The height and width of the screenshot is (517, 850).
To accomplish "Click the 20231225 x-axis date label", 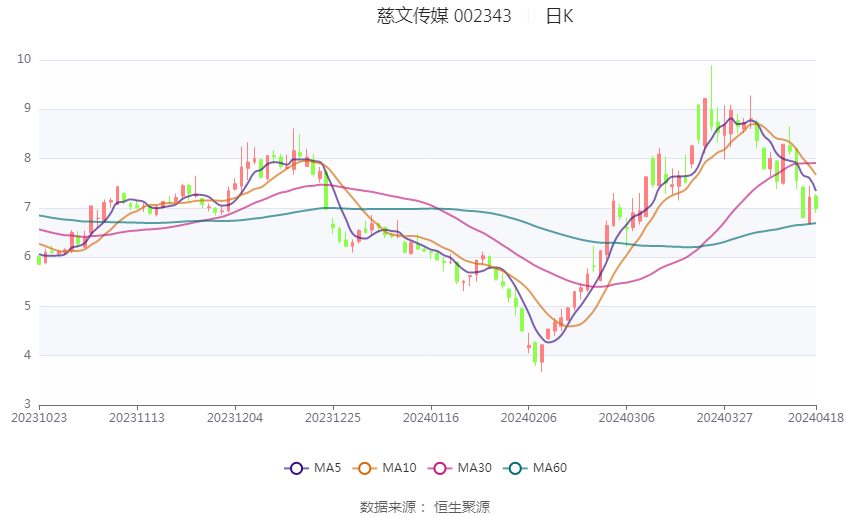I will pyautogui.click(x=333, y=418).
